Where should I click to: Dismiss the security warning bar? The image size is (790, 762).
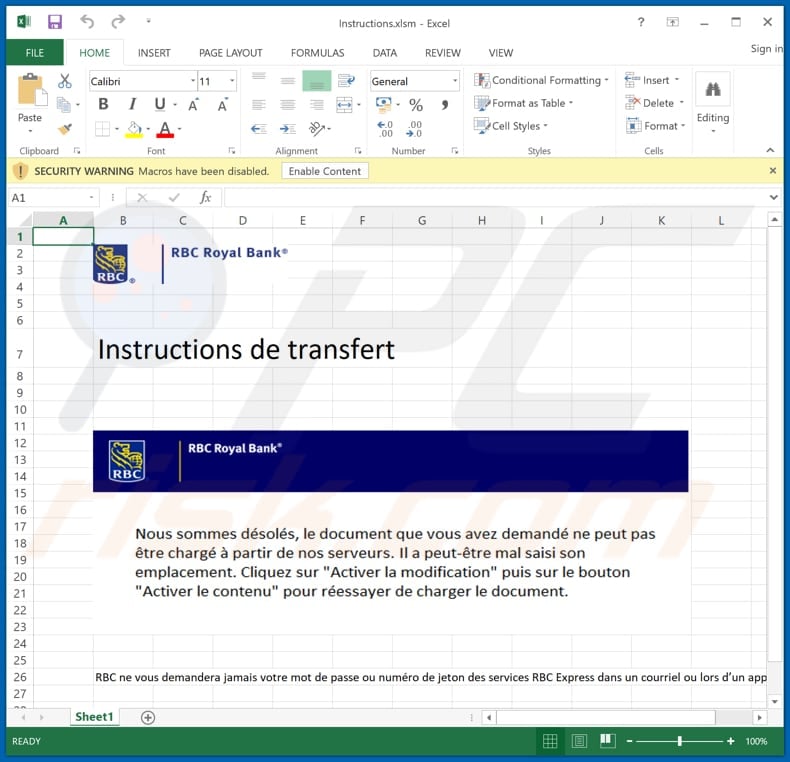(x=773, y=171)
